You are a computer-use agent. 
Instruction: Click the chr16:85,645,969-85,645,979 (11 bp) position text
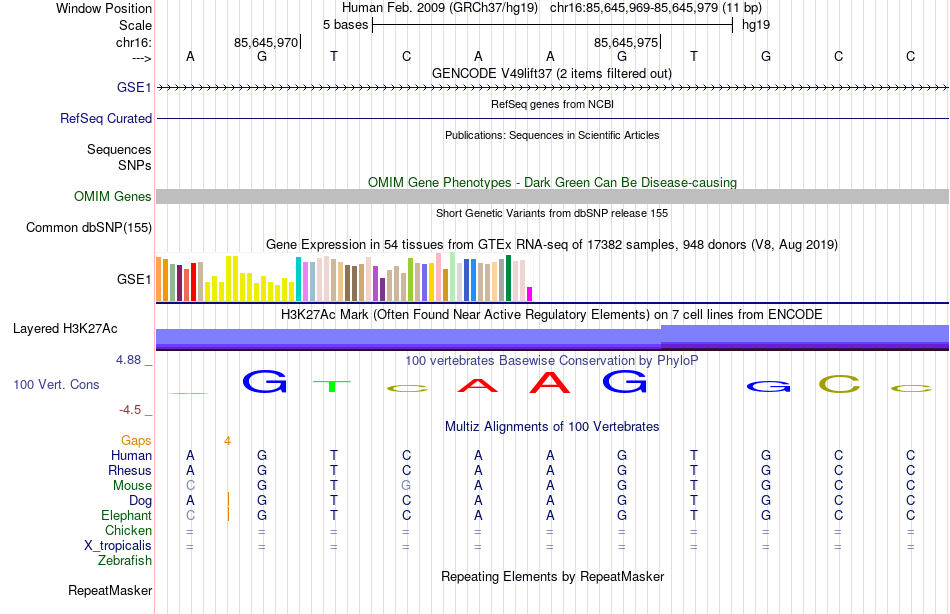[656, 8]
